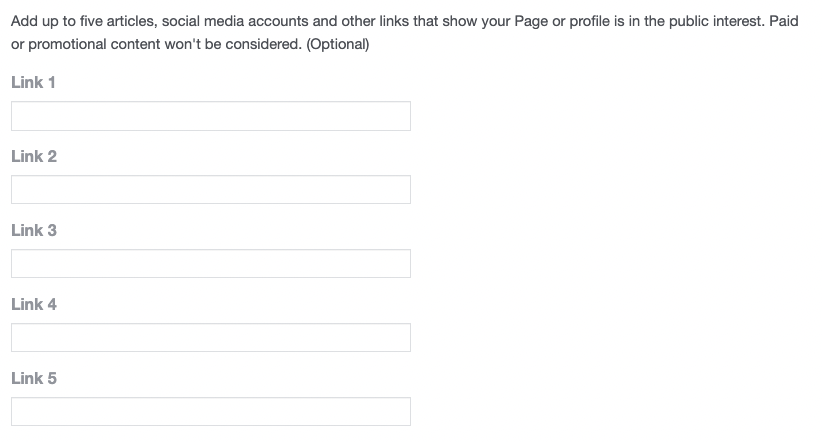Place cursor in the first link field
This screenshot has width=822, height=442.
tap(211, 116)
